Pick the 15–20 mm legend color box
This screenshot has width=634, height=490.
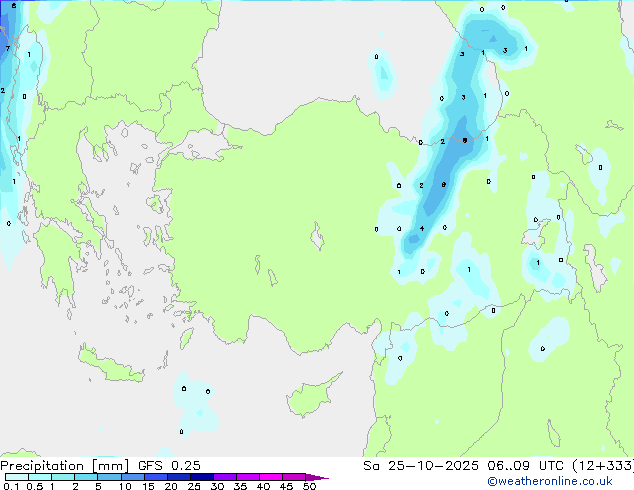[x=156, y=477]
